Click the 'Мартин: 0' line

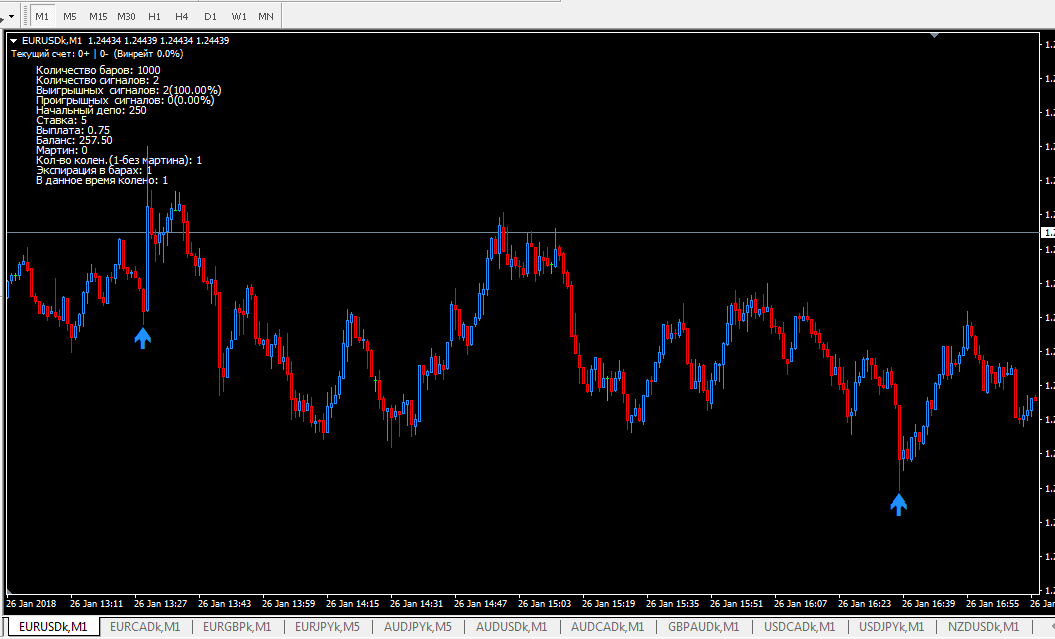62,151
